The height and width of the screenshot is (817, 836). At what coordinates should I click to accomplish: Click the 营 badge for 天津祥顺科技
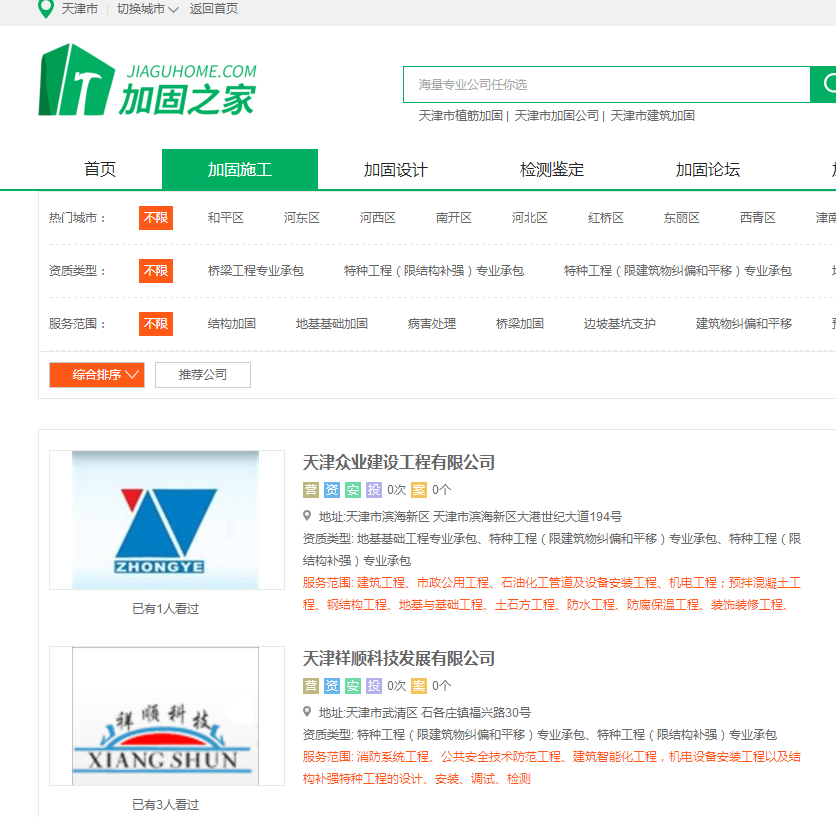tap(311, 686)
